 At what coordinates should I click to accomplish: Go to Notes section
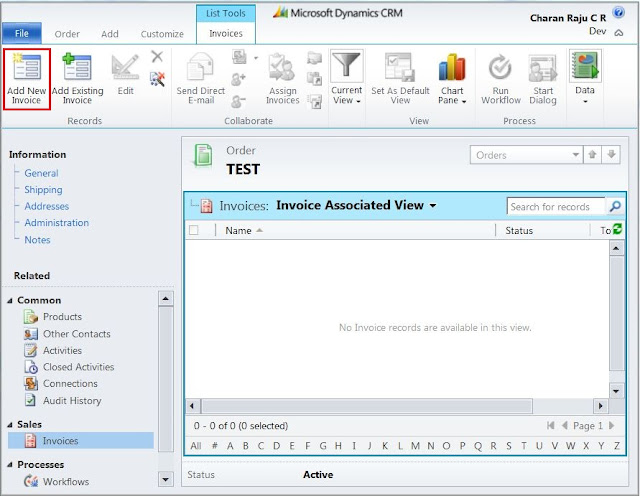(x=37, y=240)
